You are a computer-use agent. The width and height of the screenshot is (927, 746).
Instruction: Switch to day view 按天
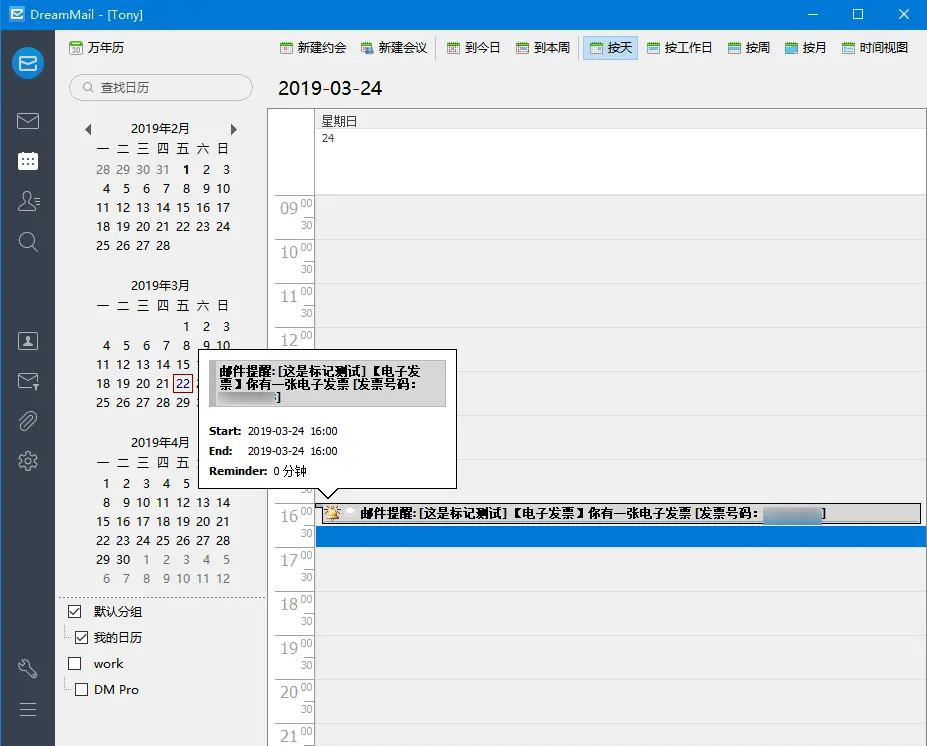[x=611, y=47]
